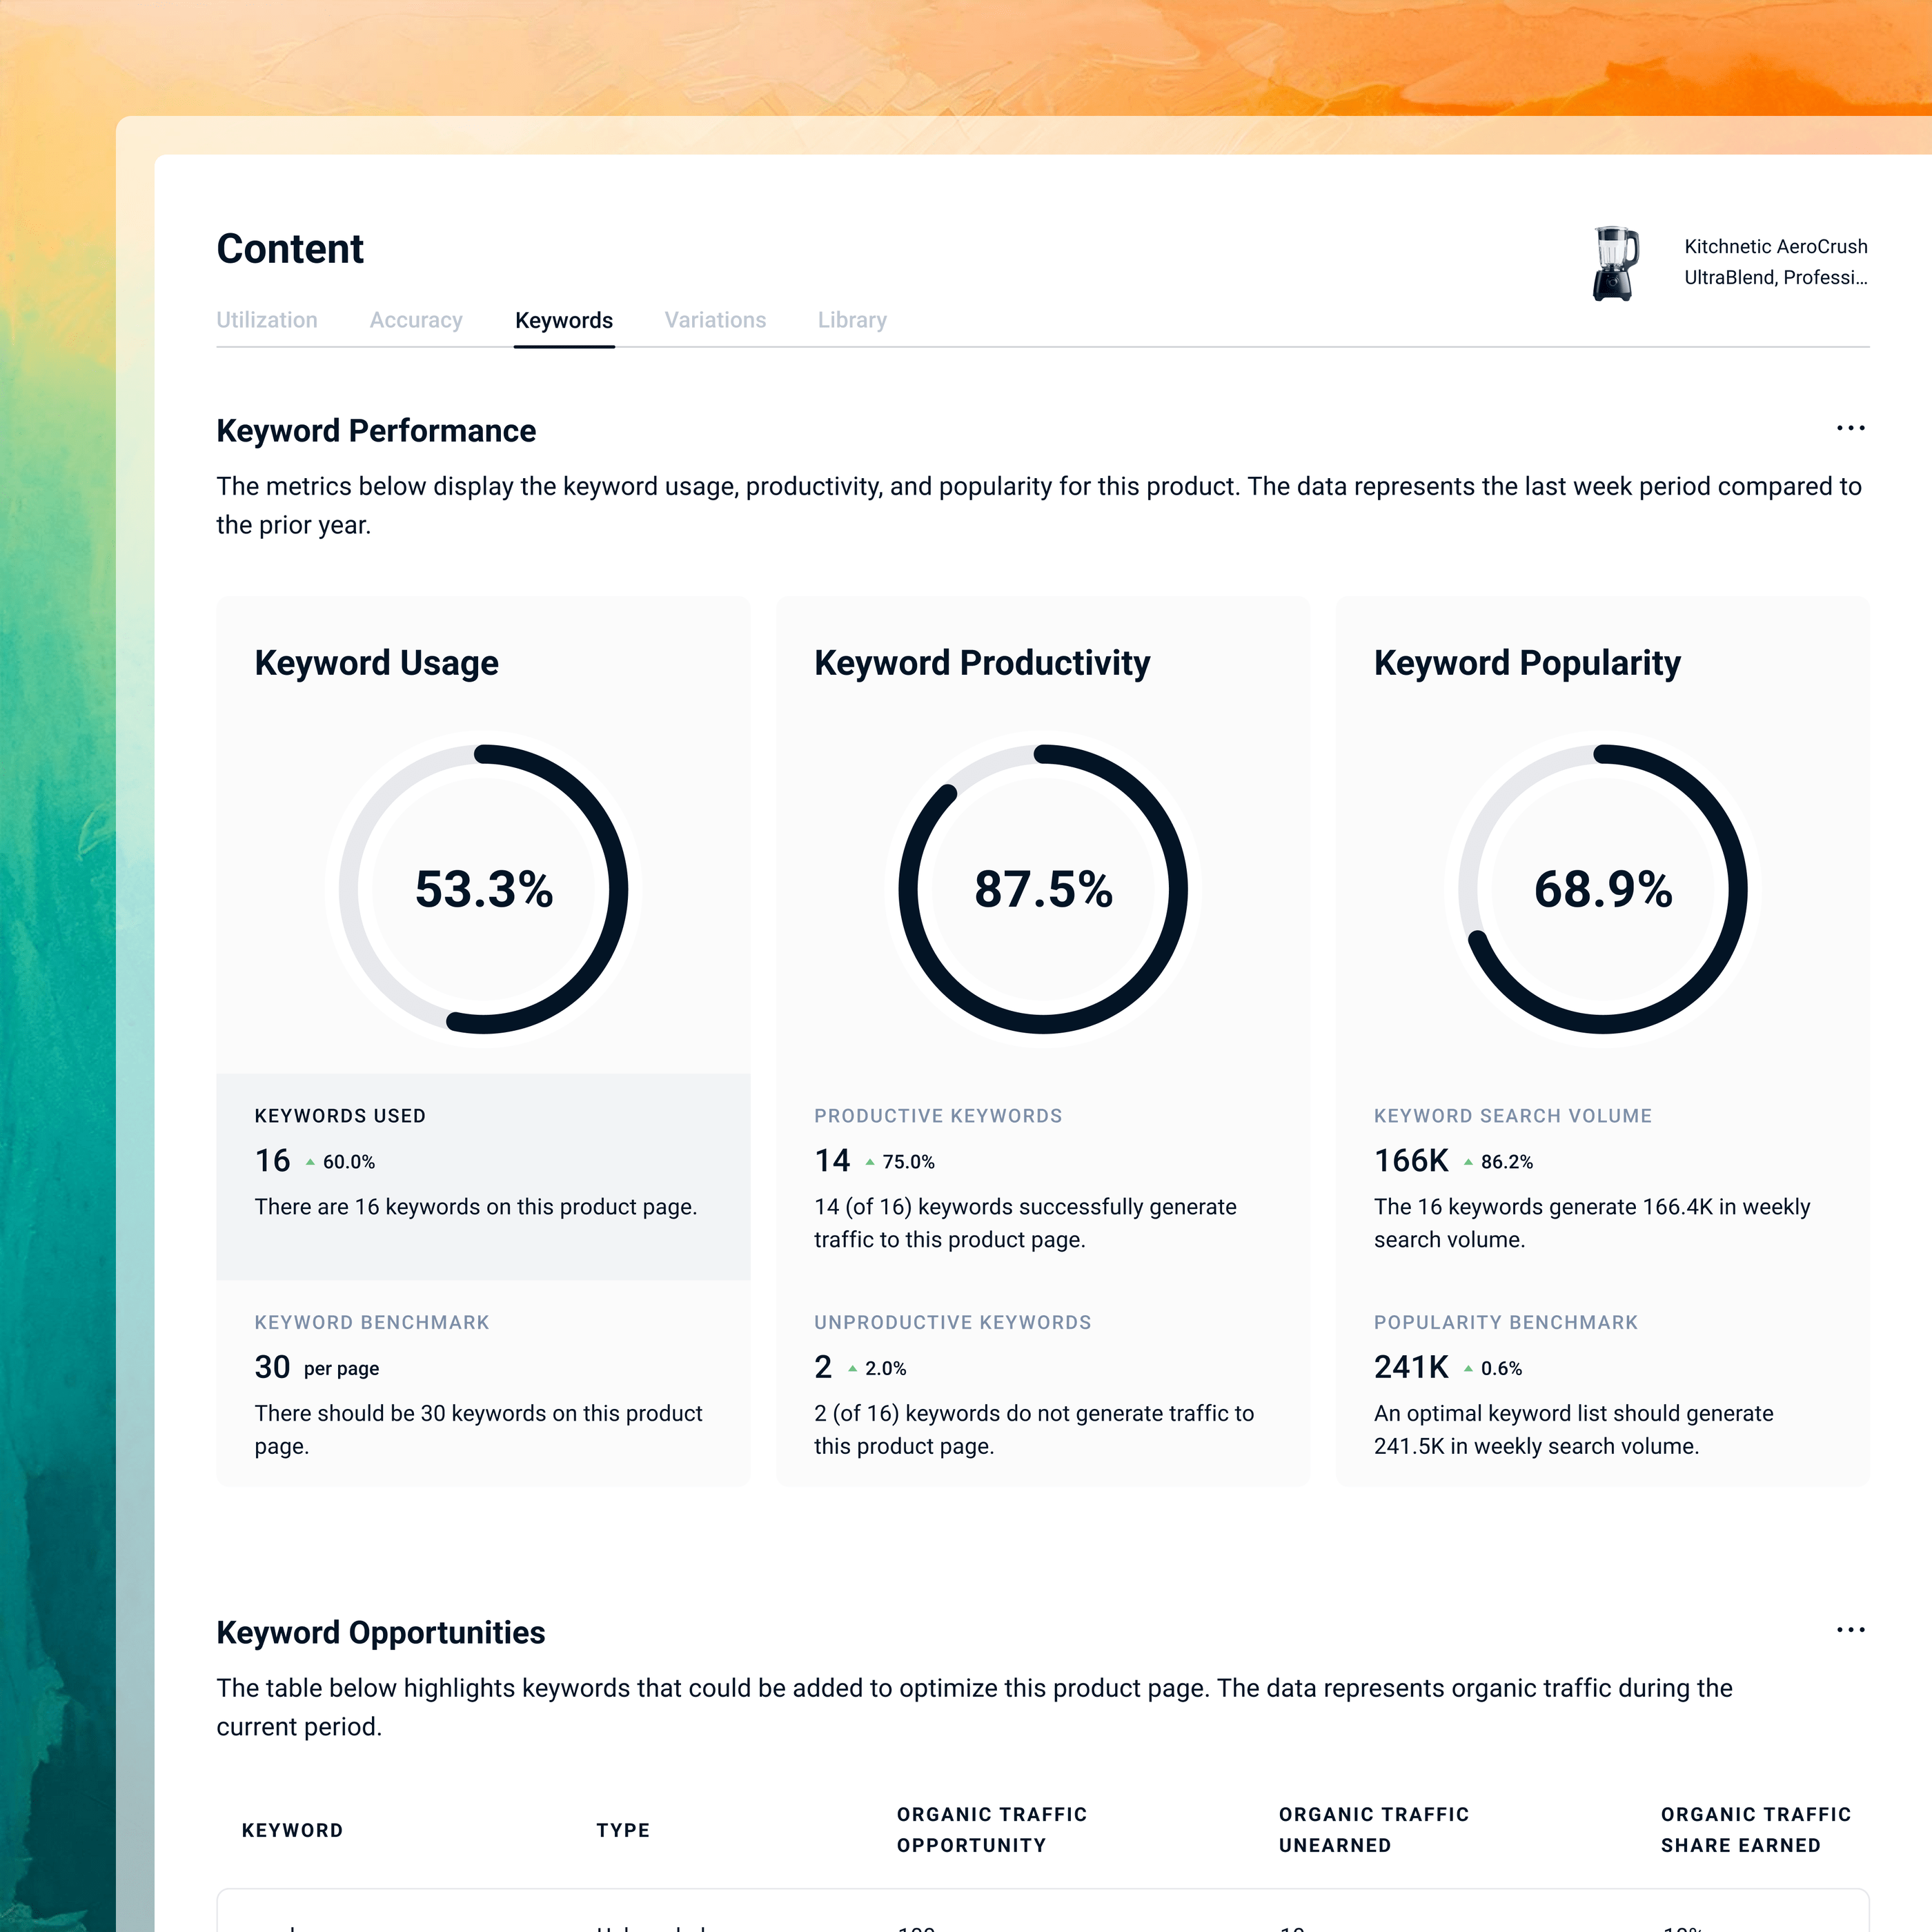Open Keyword Opportunities more options menu

click(x=1850, y=1630)
